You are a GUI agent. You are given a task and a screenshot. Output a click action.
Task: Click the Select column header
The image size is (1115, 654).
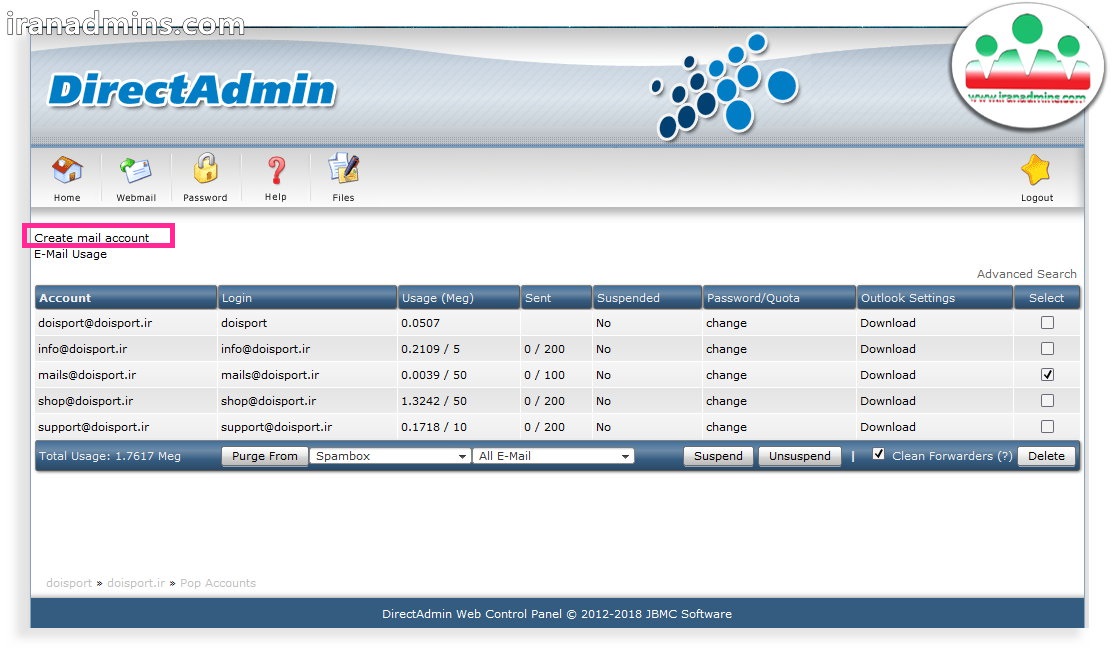click(1046, 299)
